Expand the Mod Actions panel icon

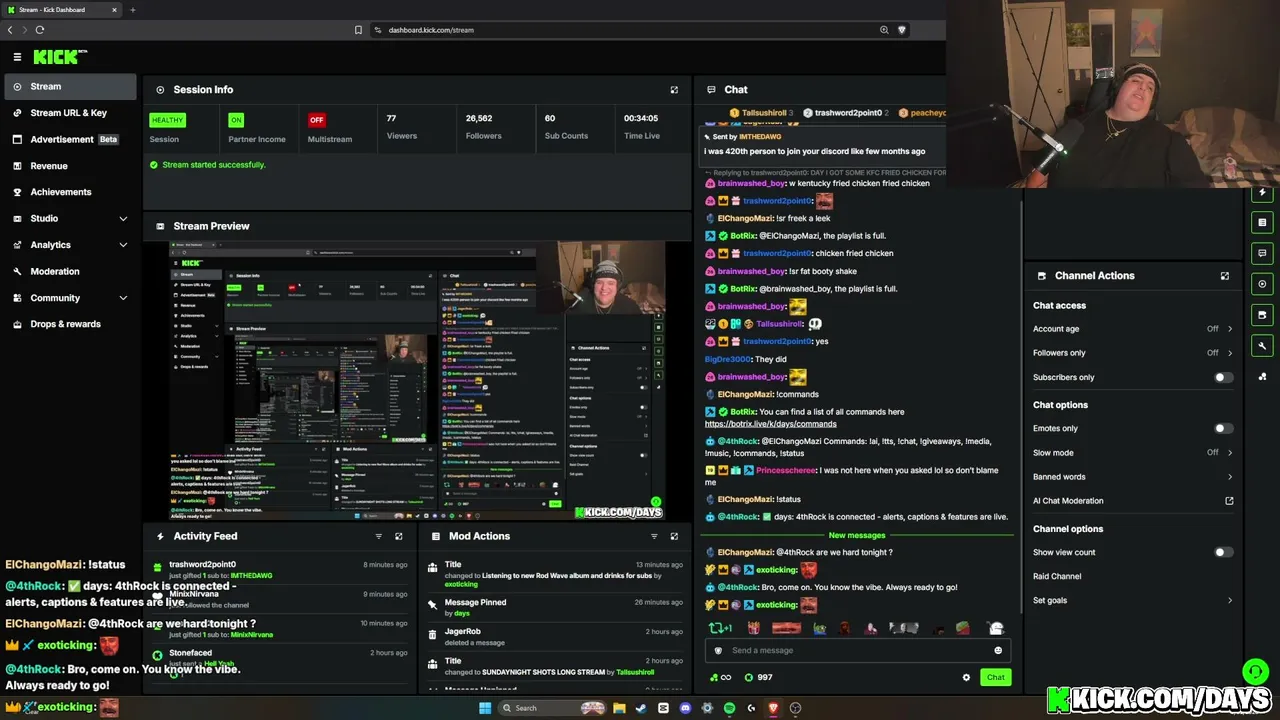674,536
